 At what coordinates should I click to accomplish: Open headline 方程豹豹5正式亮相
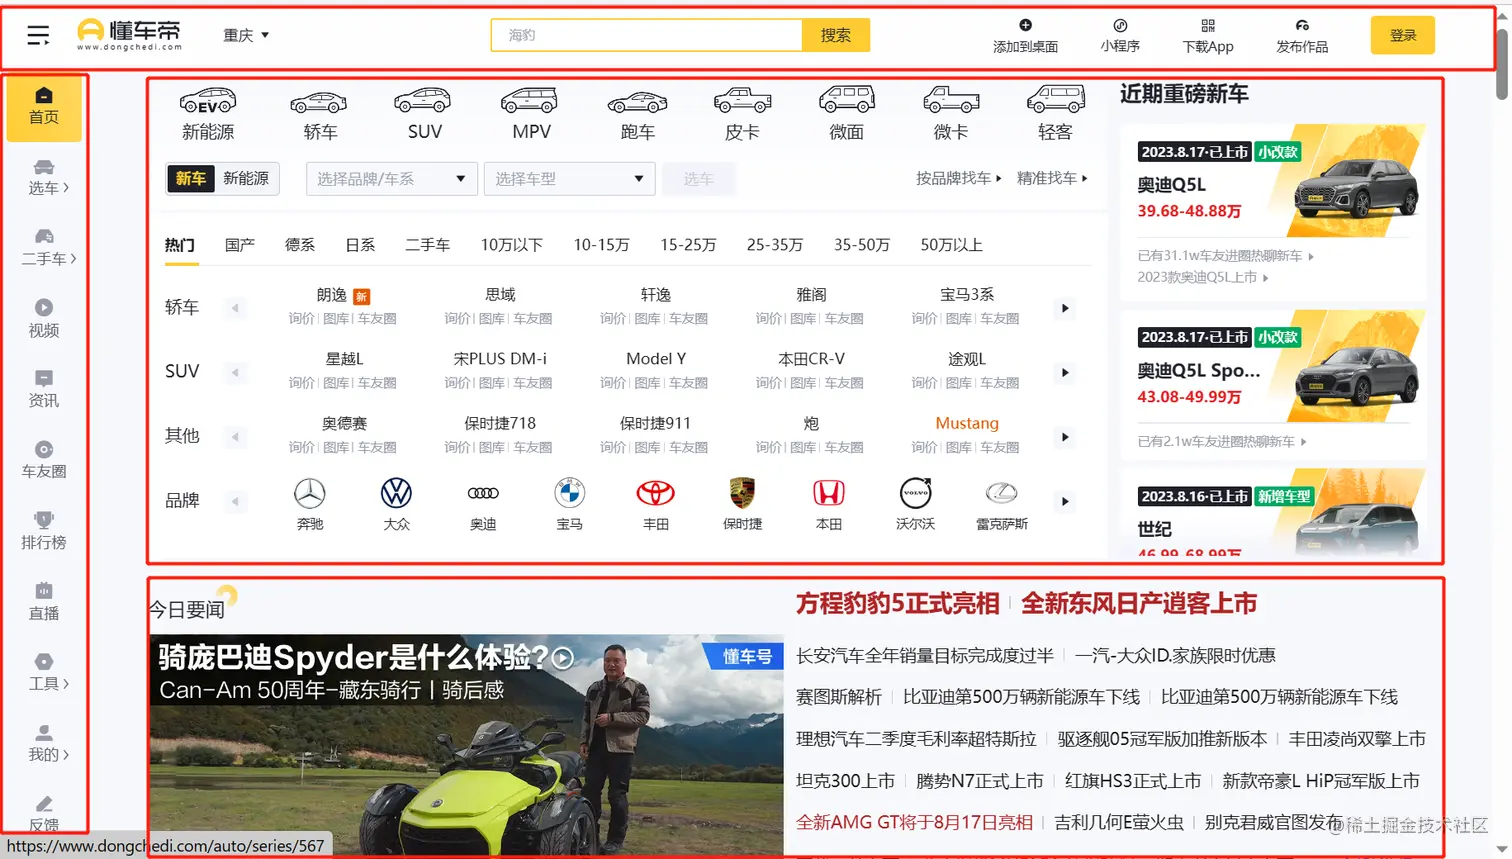(898, 603)
